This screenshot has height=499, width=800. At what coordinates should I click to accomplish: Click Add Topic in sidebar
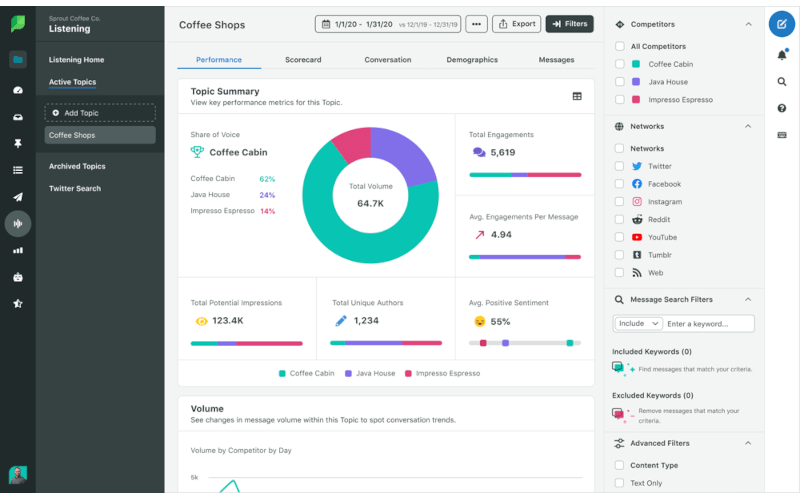coord(99,113)
